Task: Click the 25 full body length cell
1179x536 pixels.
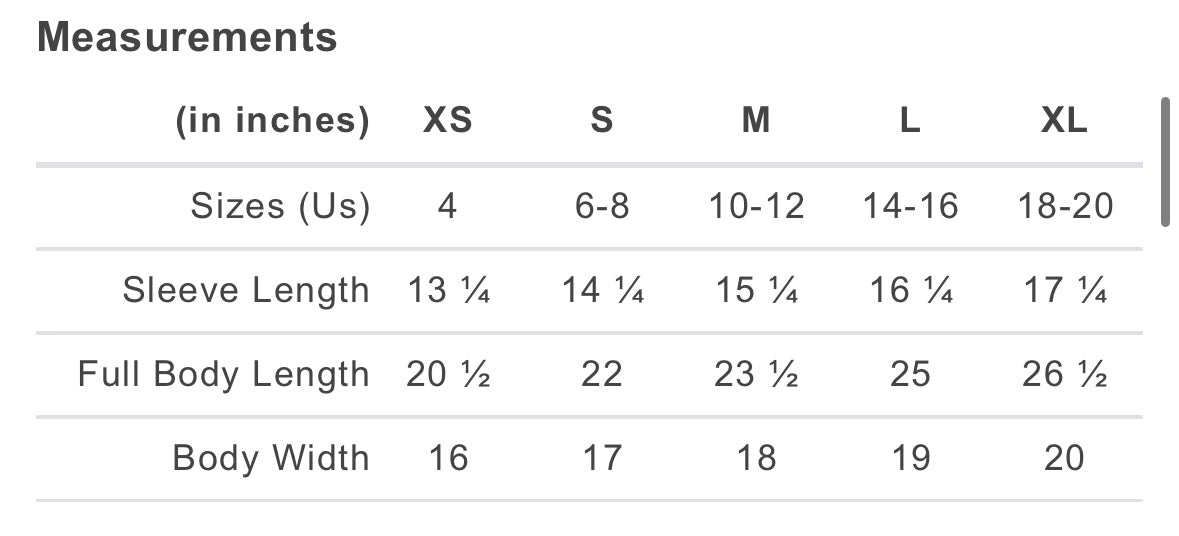Action: pyautogui.click(x=910, y=375)
